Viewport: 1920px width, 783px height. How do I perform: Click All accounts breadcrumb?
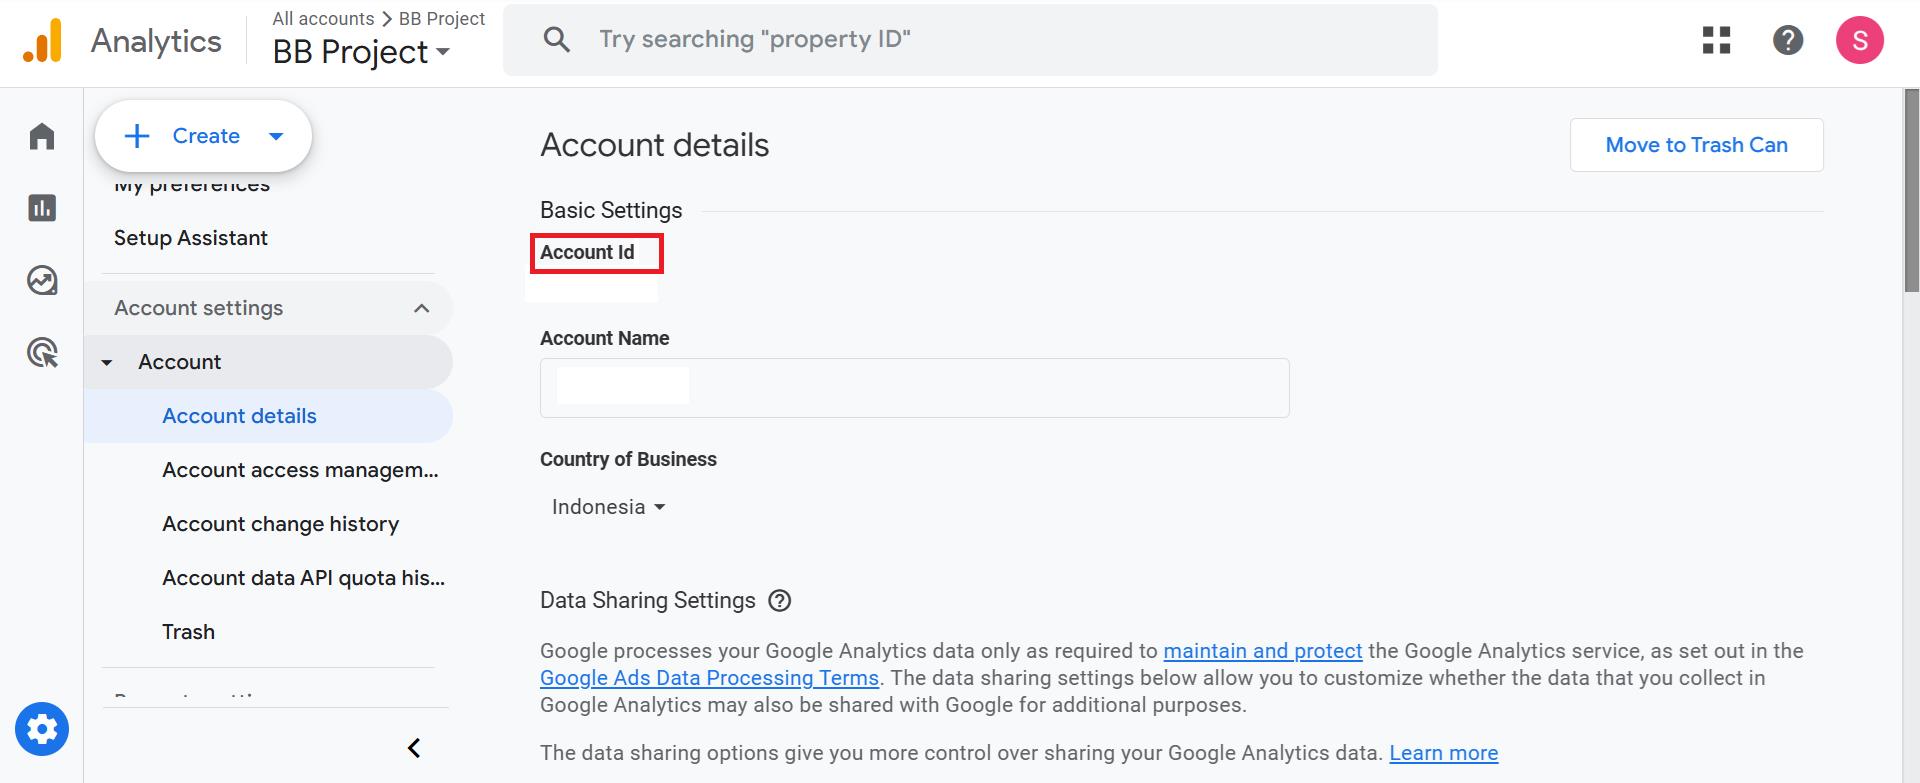coord(323,18)
